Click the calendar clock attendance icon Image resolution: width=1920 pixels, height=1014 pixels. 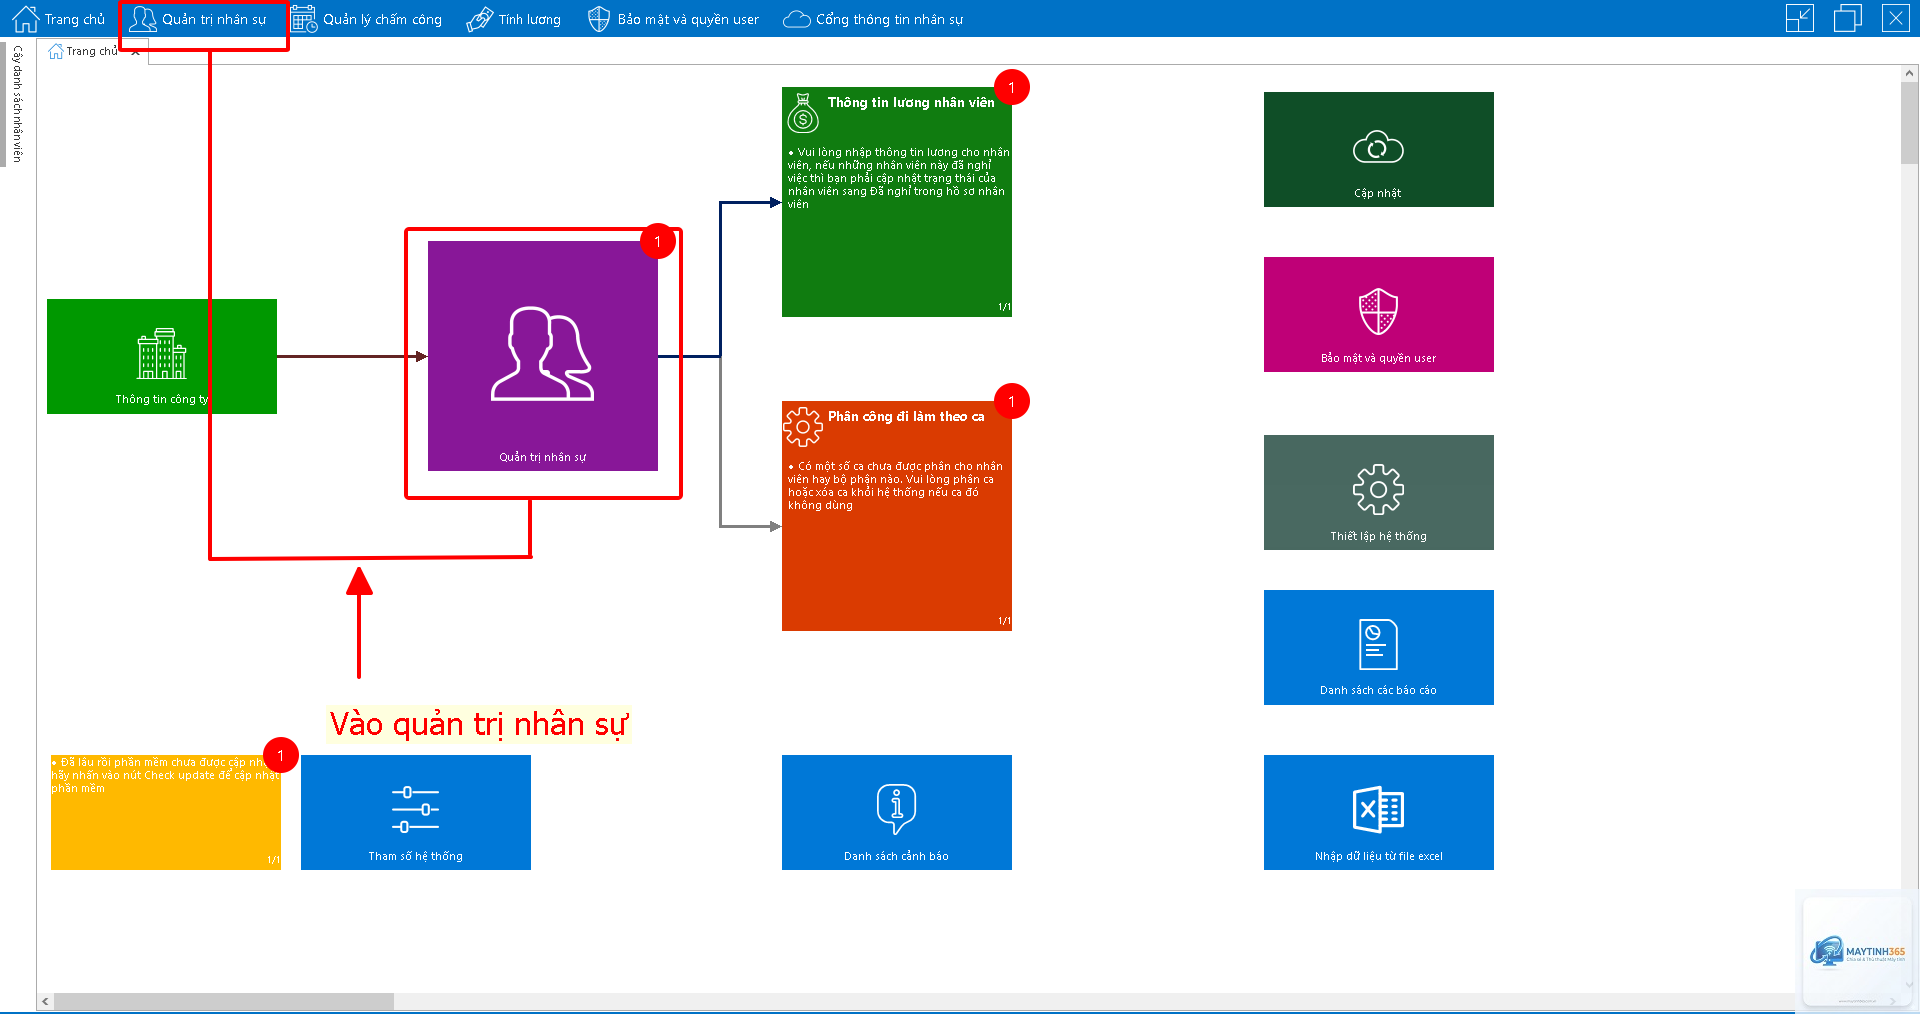click(x=304, y=19)
